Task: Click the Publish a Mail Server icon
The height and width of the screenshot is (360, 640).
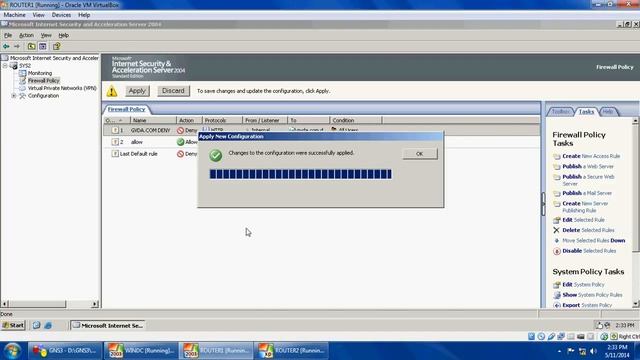Action: coord(557,193)
